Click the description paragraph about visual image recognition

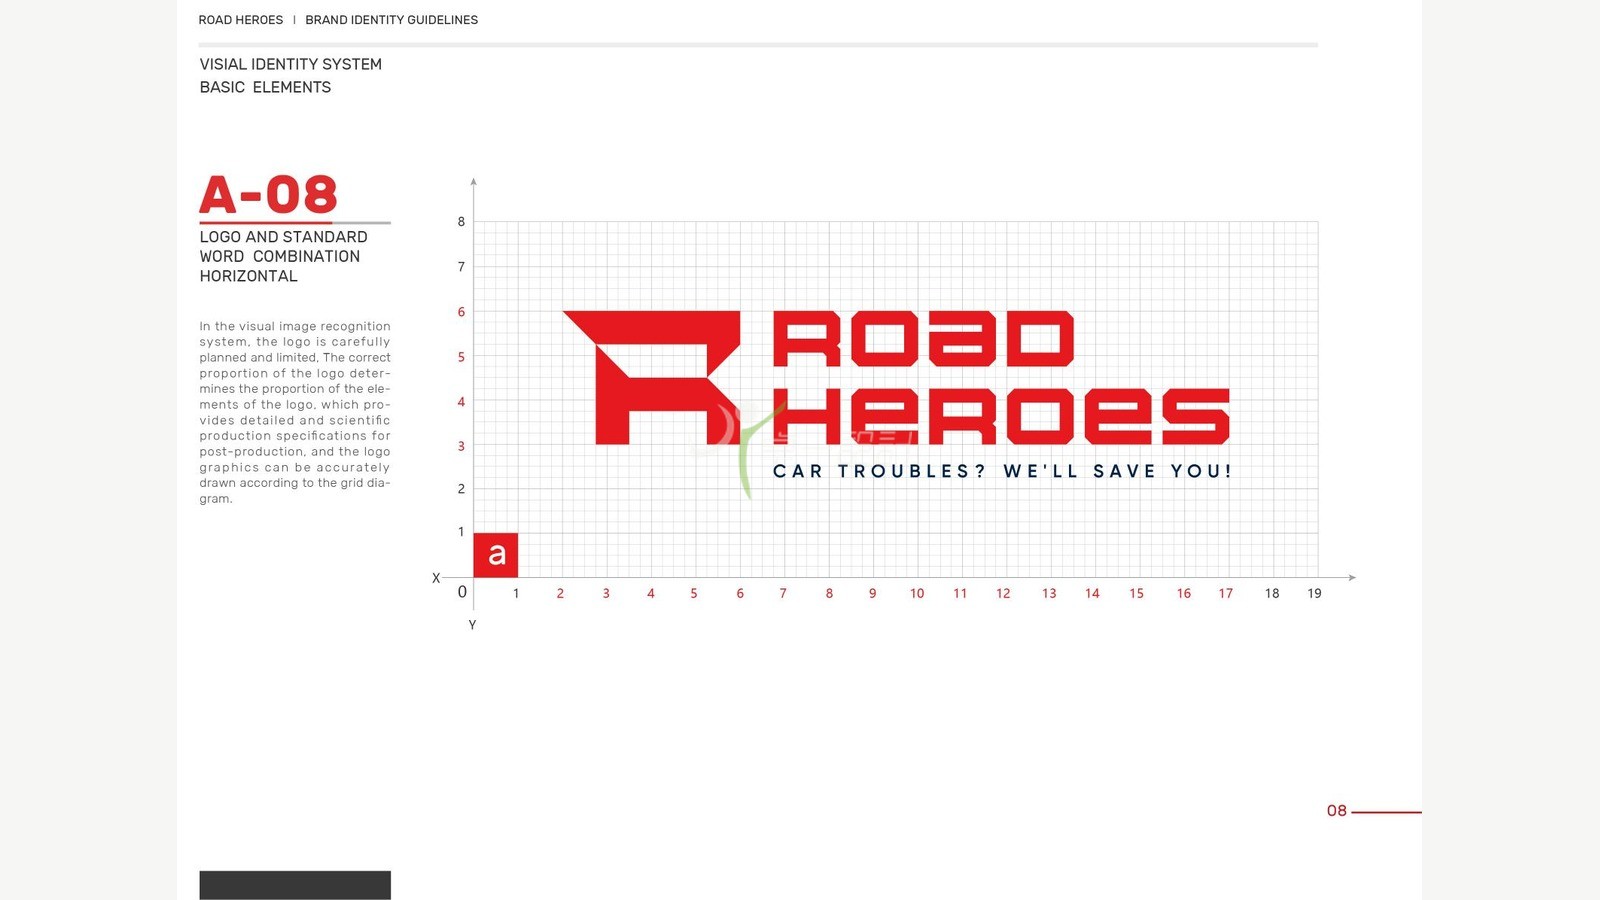point(295,412)
